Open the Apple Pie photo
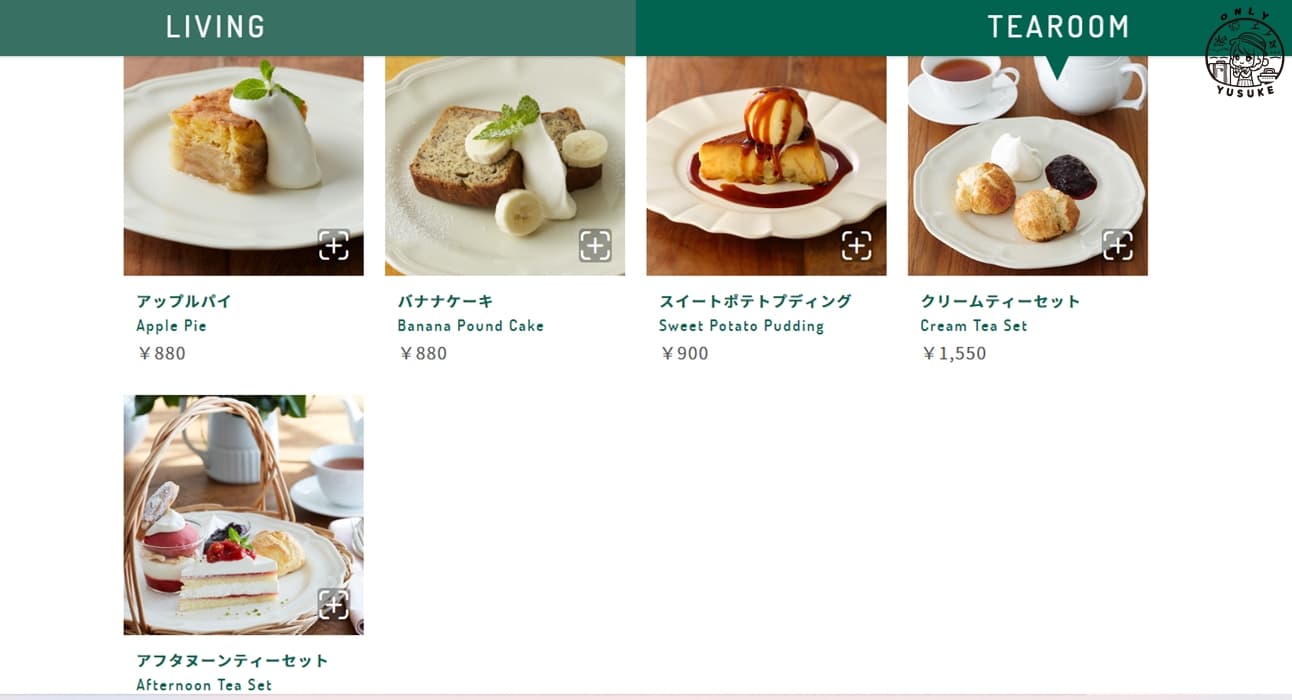 pos(244,166)
